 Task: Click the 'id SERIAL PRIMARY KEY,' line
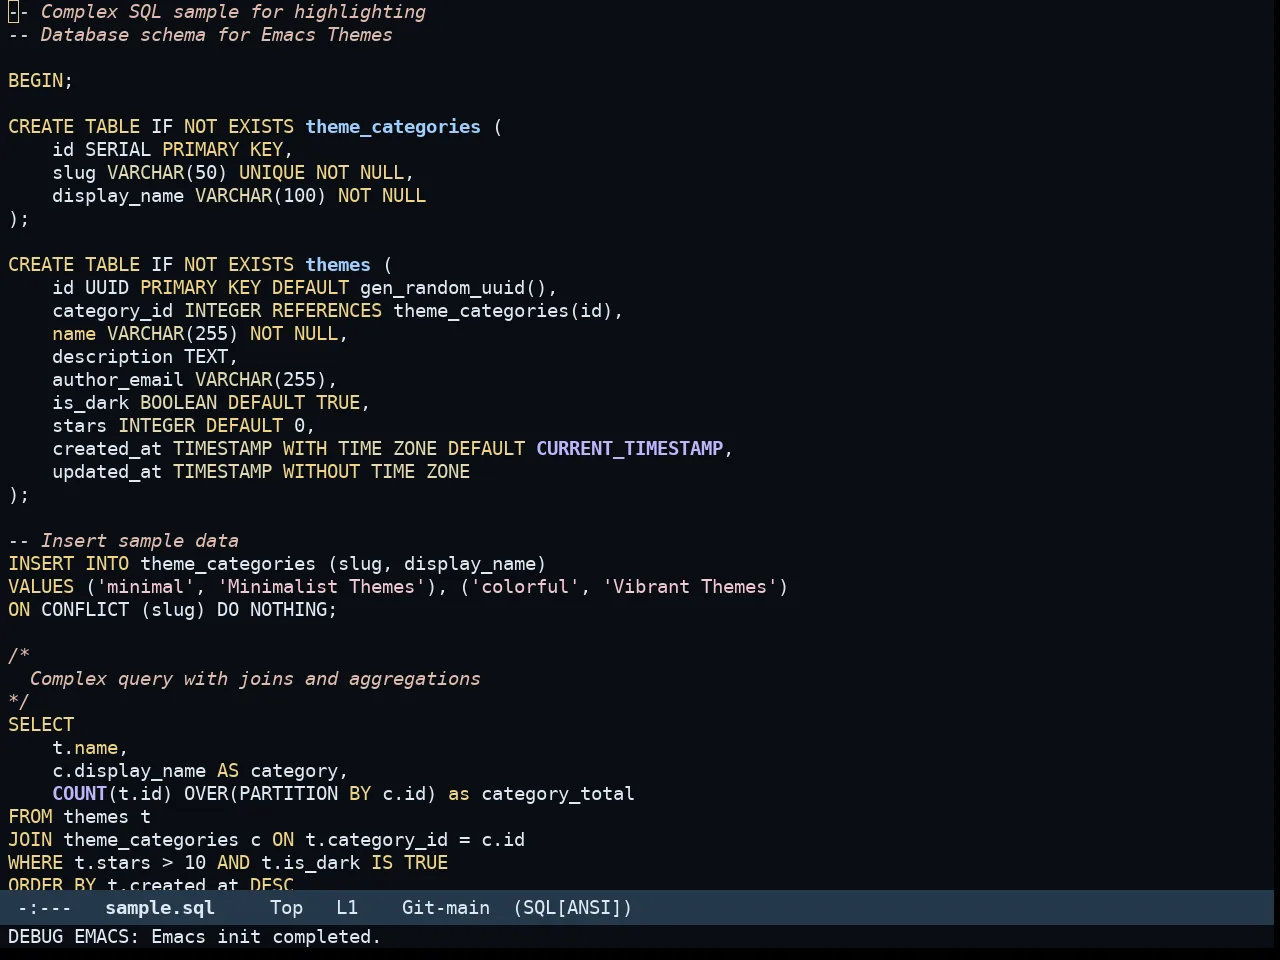click(173, 150)
